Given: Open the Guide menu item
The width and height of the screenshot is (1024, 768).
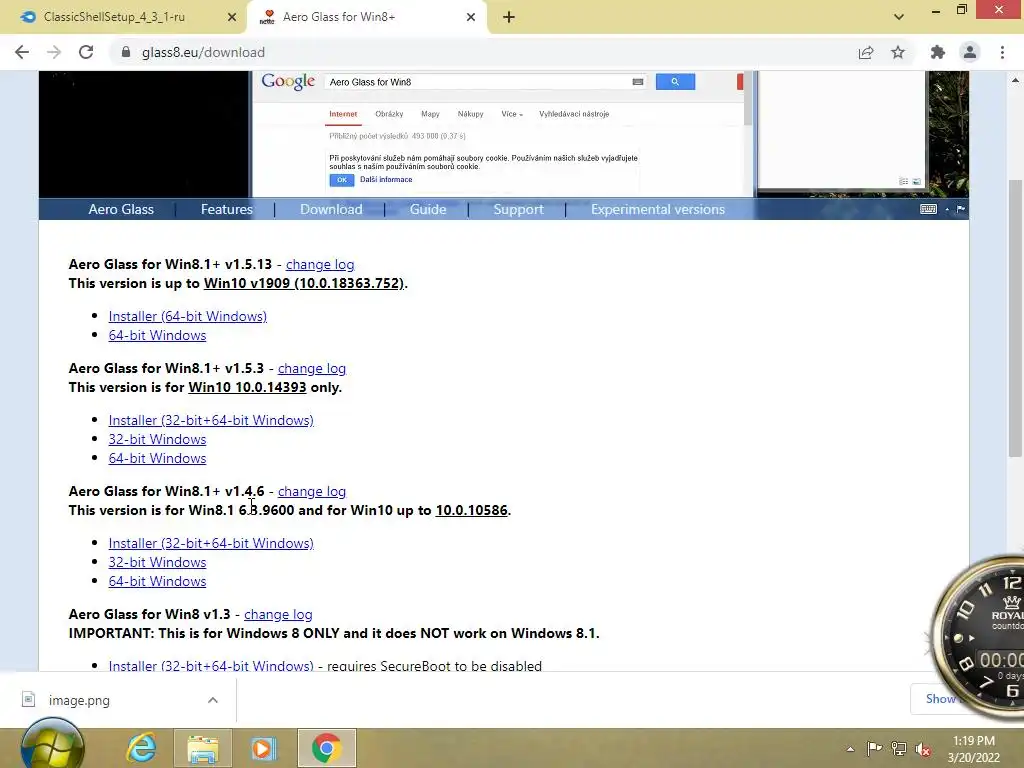Looking at the screenshot, I should (x=428, y=210).
